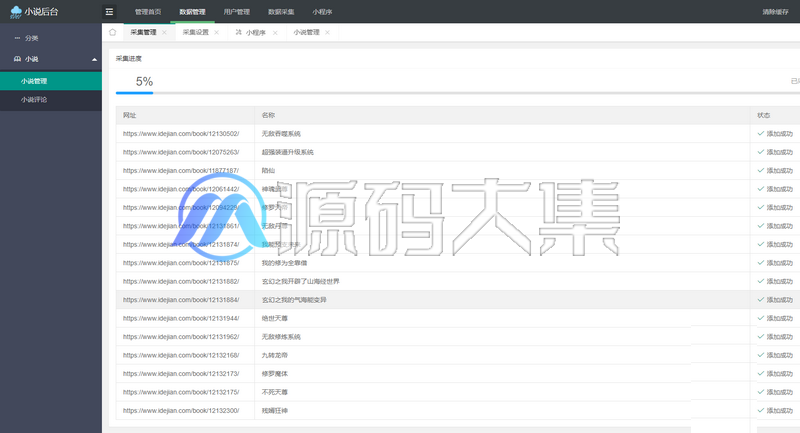
Task: Open 数据管理 in top navigation
Action: click(x=192, y=12)
